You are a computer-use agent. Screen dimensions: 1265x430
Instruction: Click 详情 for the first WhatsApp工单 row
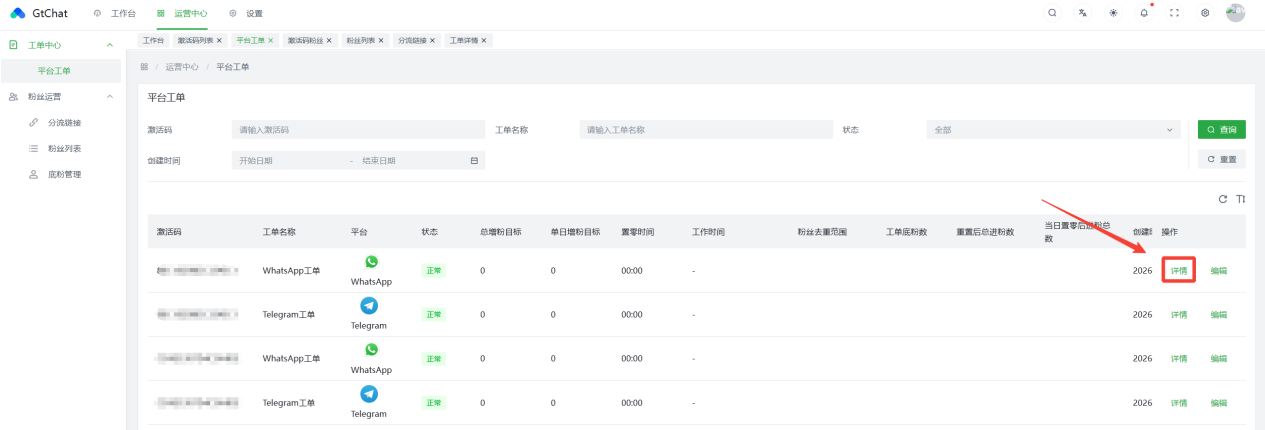pos(1179,271)
